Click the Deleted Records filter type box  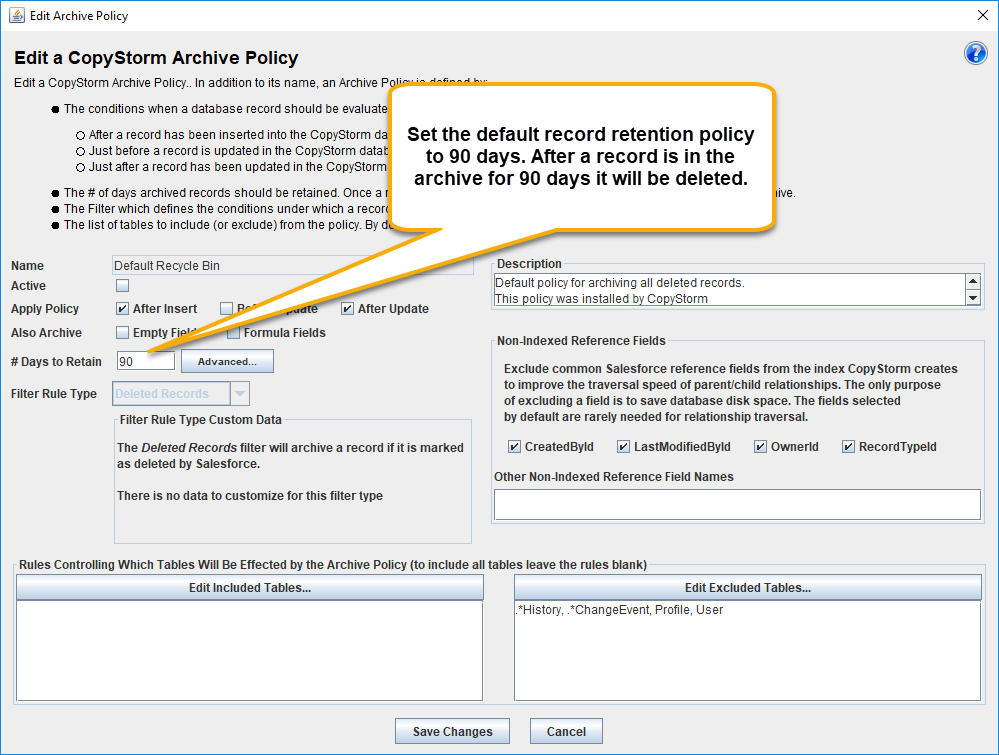pos(171,394)
